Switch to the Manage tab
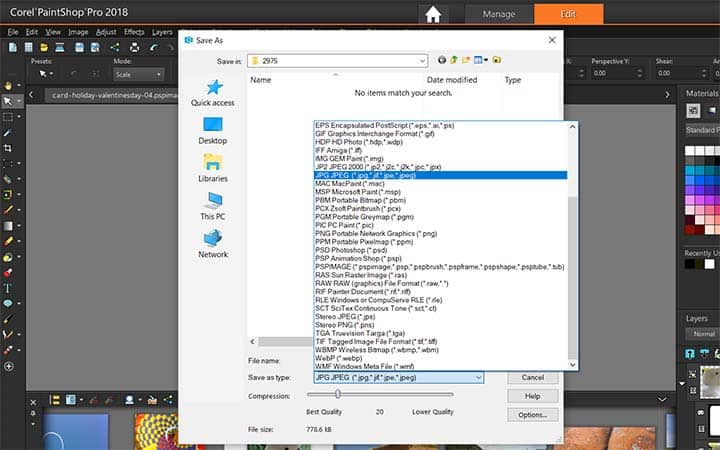The width and height of the screenshot is (720, 450). click(499, 14)
